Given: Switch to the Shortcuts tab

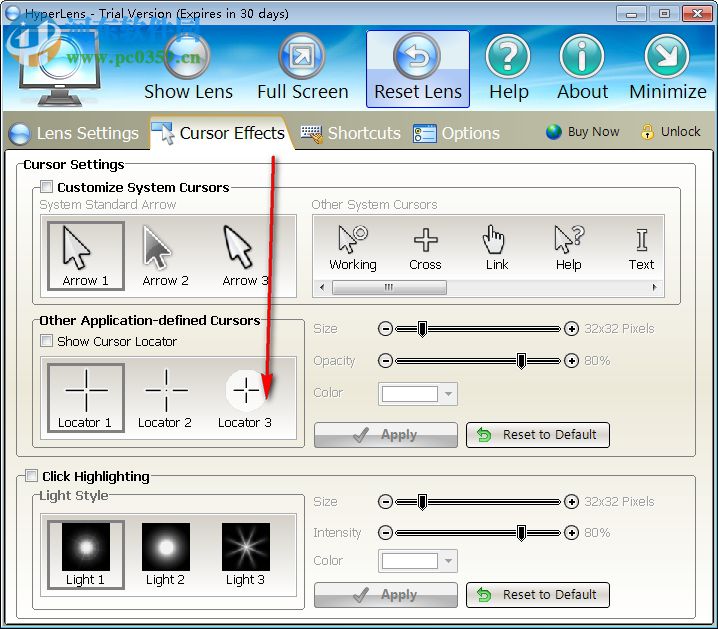Looking at the screenshot, I should pyautogui.click(x=351, y=133).
